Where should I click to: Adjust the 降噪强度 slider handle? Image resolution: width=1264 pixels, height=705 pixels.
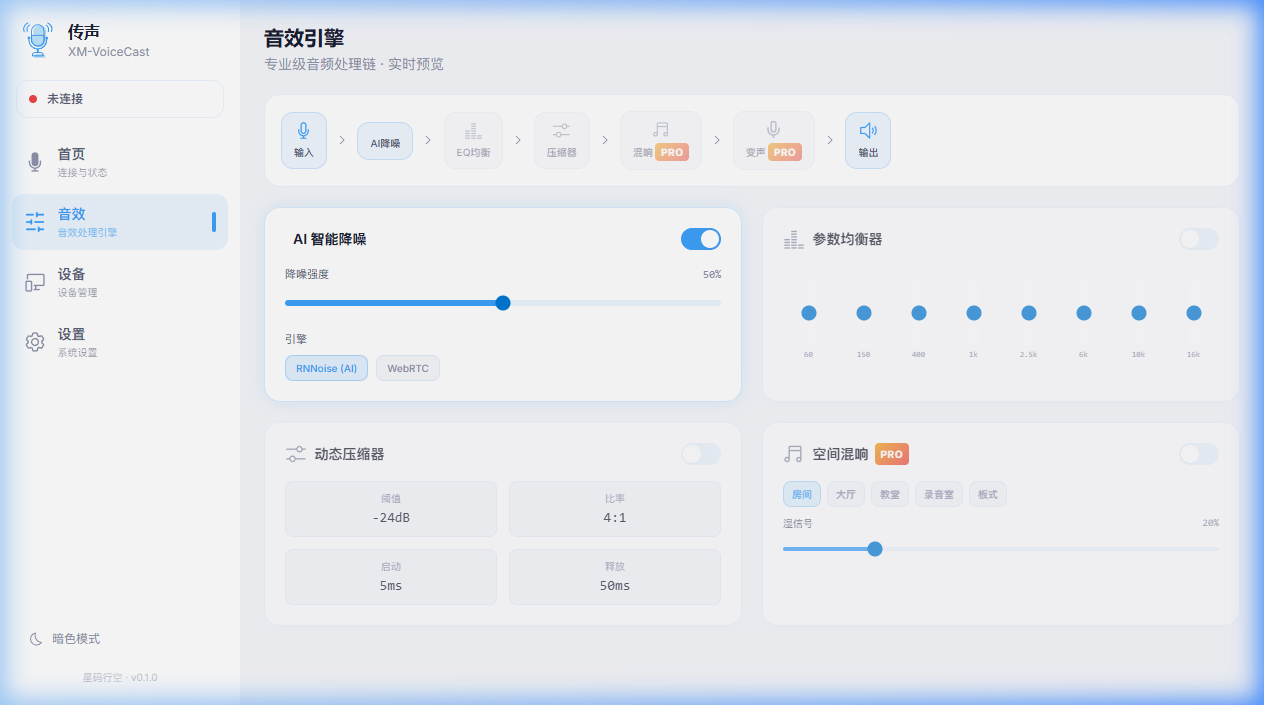click(503, 303)
